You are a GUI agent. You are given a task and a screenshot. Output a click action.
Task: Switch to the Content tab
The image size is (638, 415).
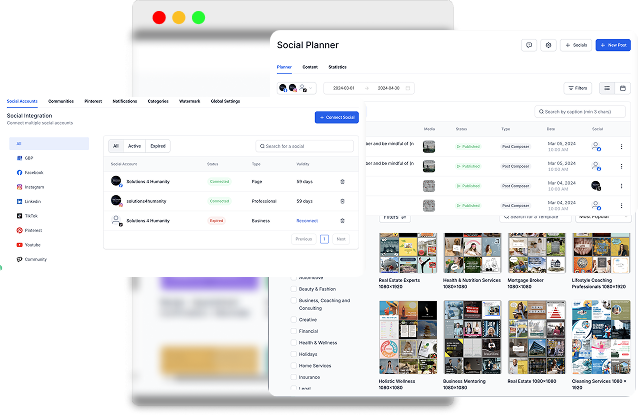click(x=310, y=67)
